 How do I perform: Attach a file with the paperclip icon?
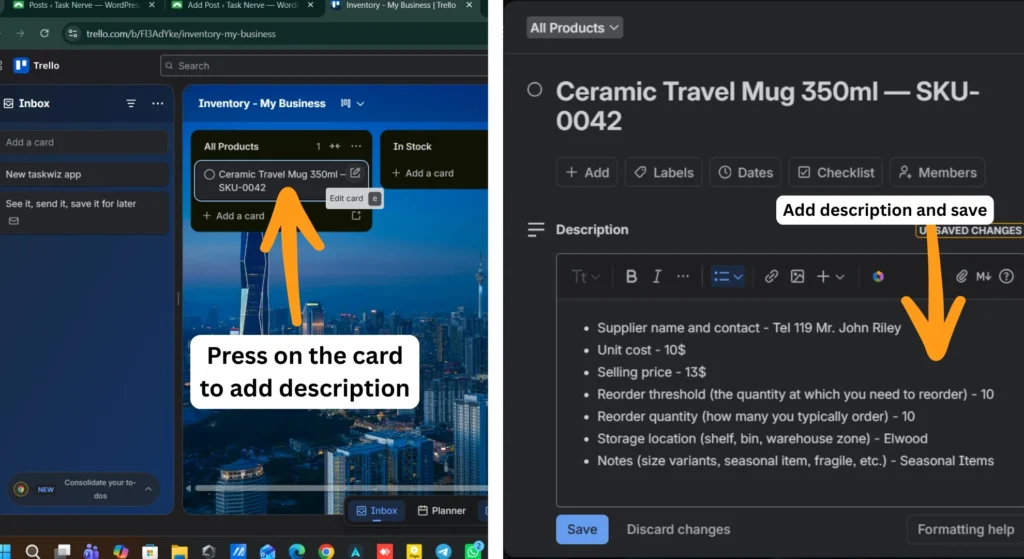pos(961,276)
